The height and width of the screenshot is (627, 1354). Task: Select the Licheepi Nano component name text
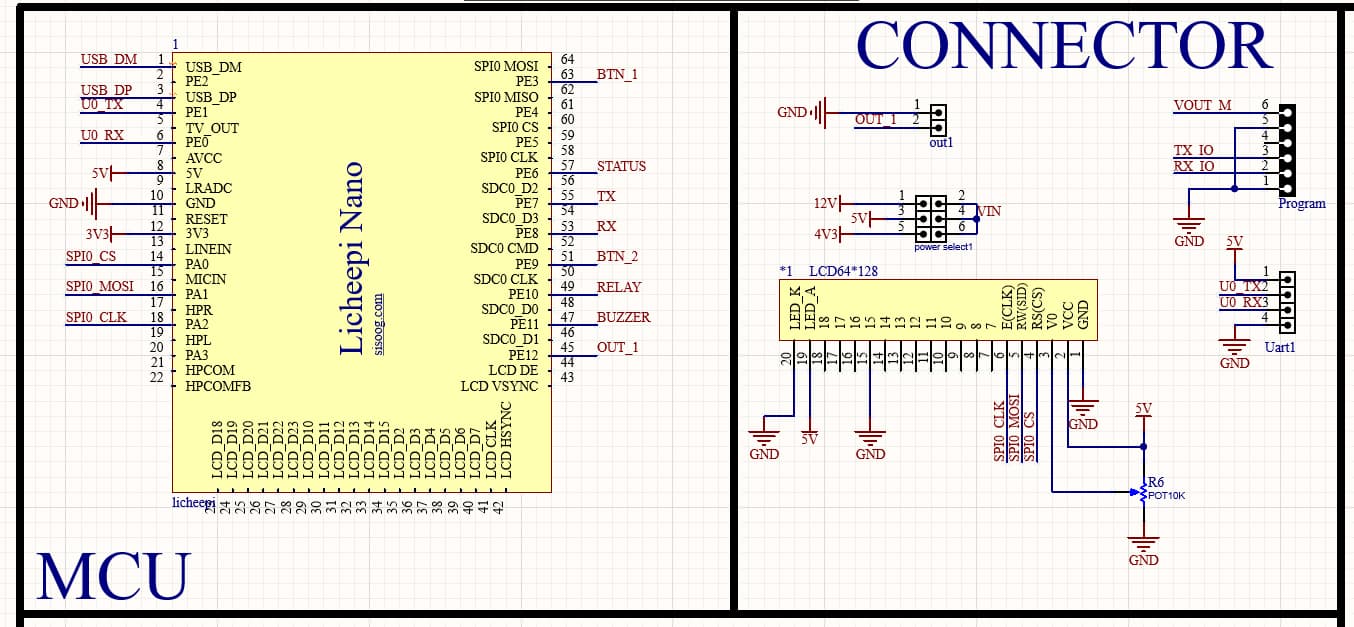353,258
